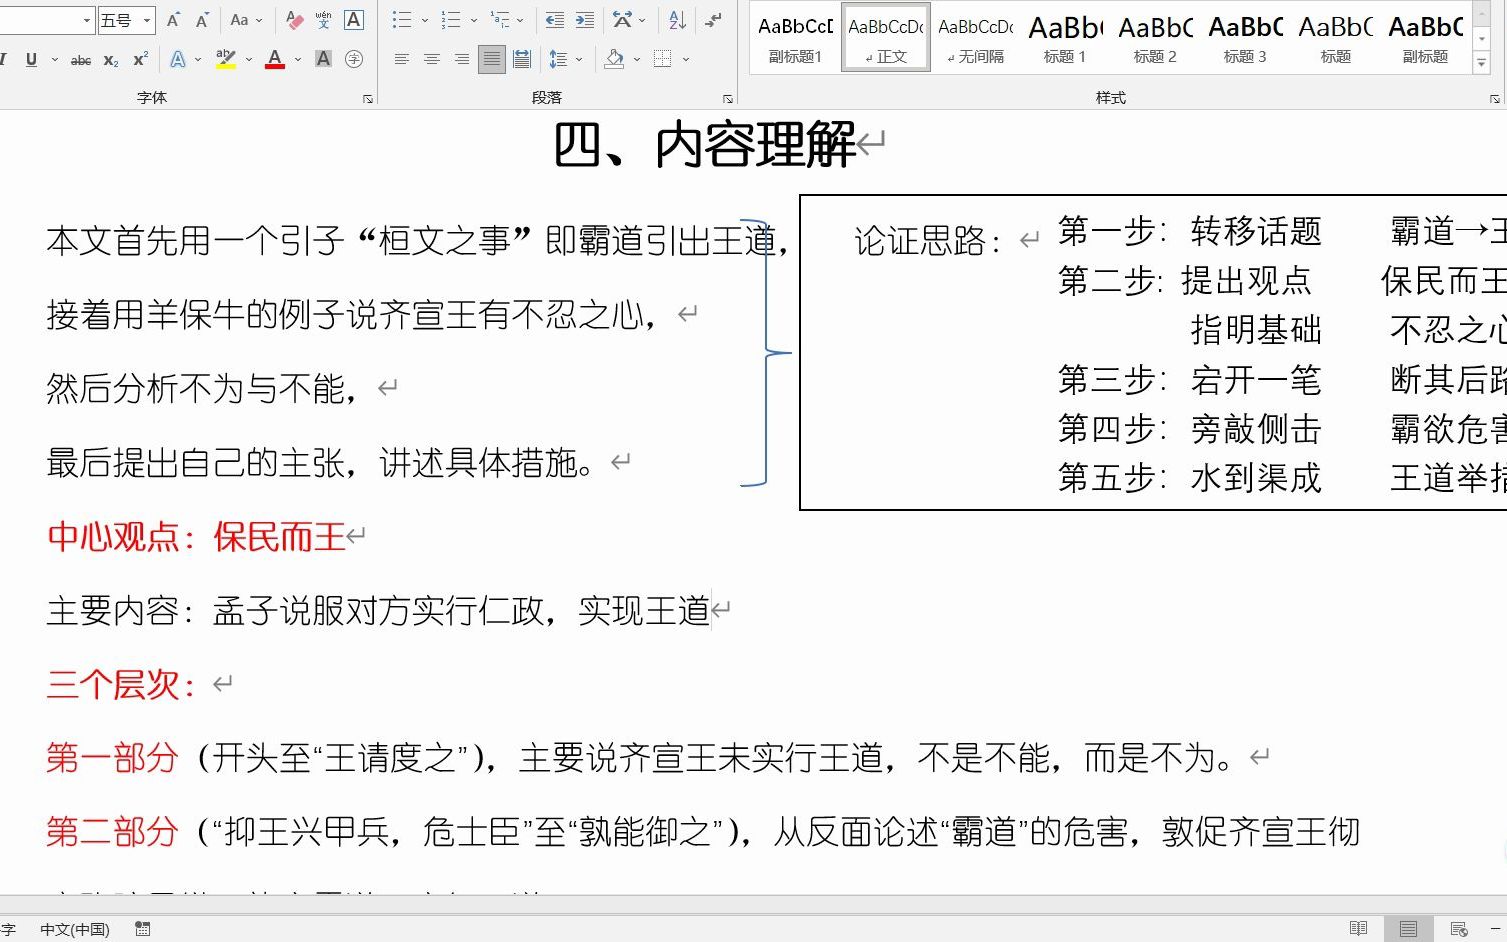
Task: Switch to Read Mode view
Action: 1358,929
